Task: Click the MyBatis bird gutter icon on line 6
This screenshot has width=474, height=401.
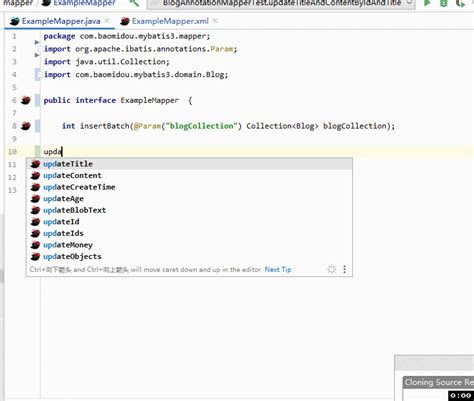Action: point(26,100)
